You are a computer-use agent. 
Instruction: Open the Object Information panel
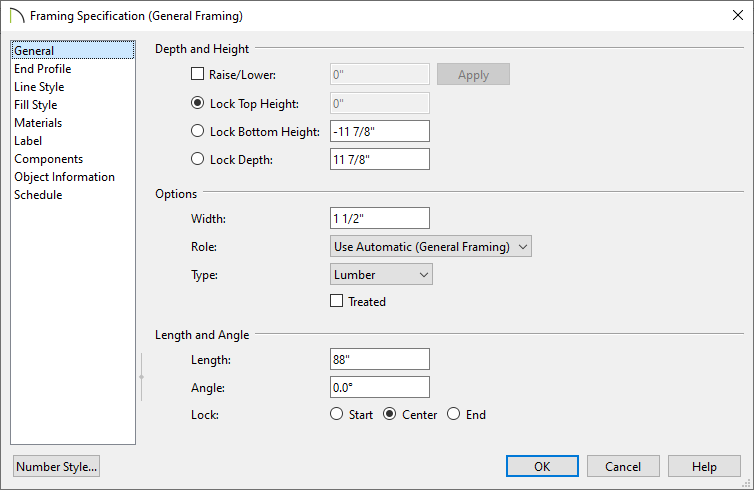pos(64,176)
